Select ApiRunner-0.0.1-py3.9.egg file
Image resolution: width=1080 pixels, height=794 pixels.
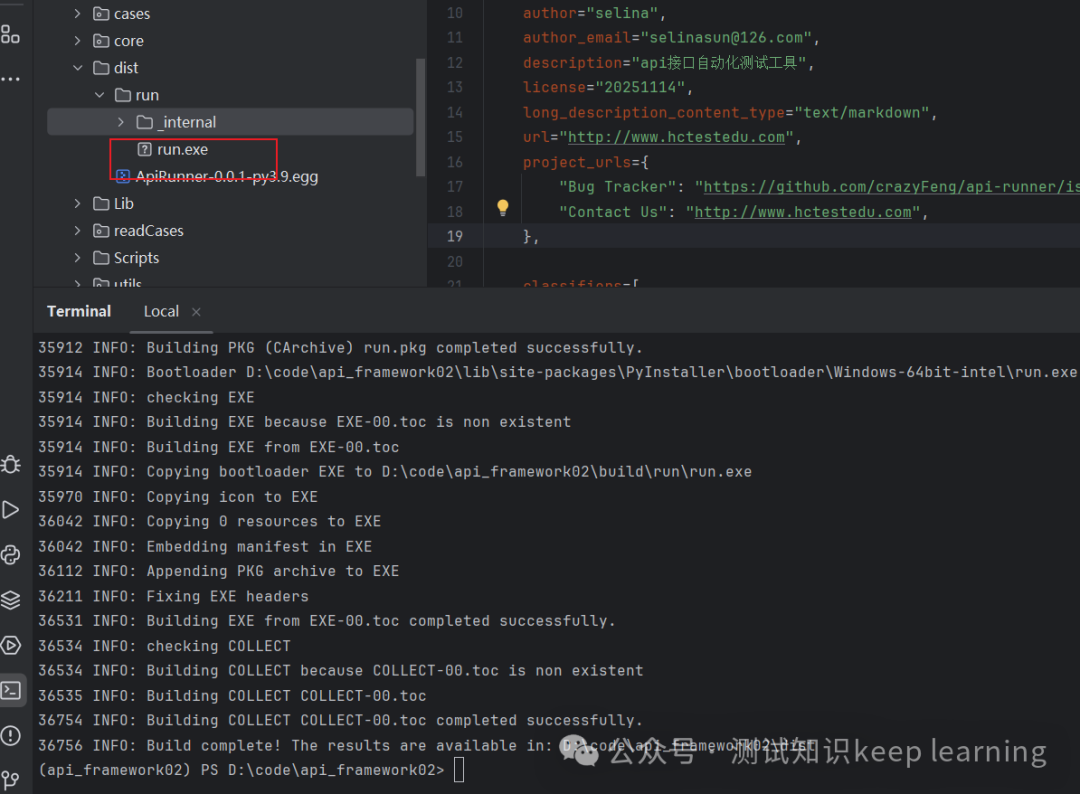click(x=227, y=176)
